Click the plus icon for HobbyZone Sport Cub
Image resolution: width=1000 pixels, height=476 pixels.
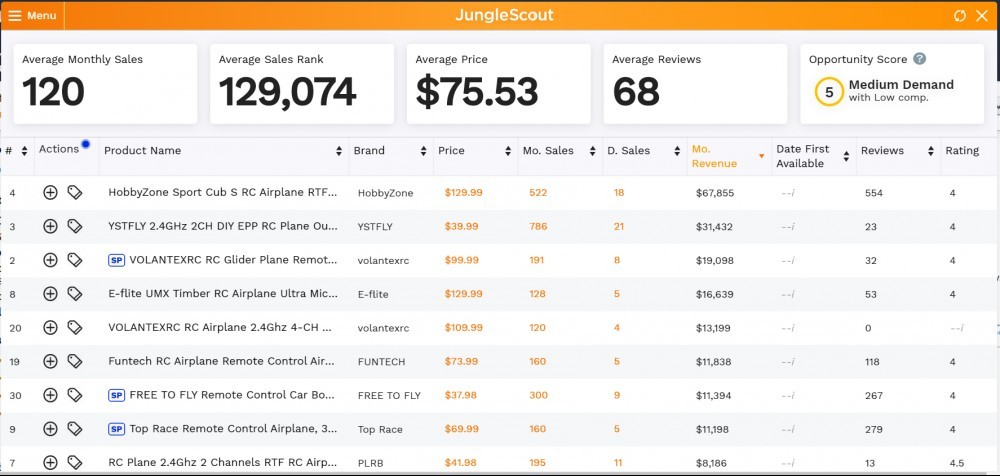tap(50, 193)
